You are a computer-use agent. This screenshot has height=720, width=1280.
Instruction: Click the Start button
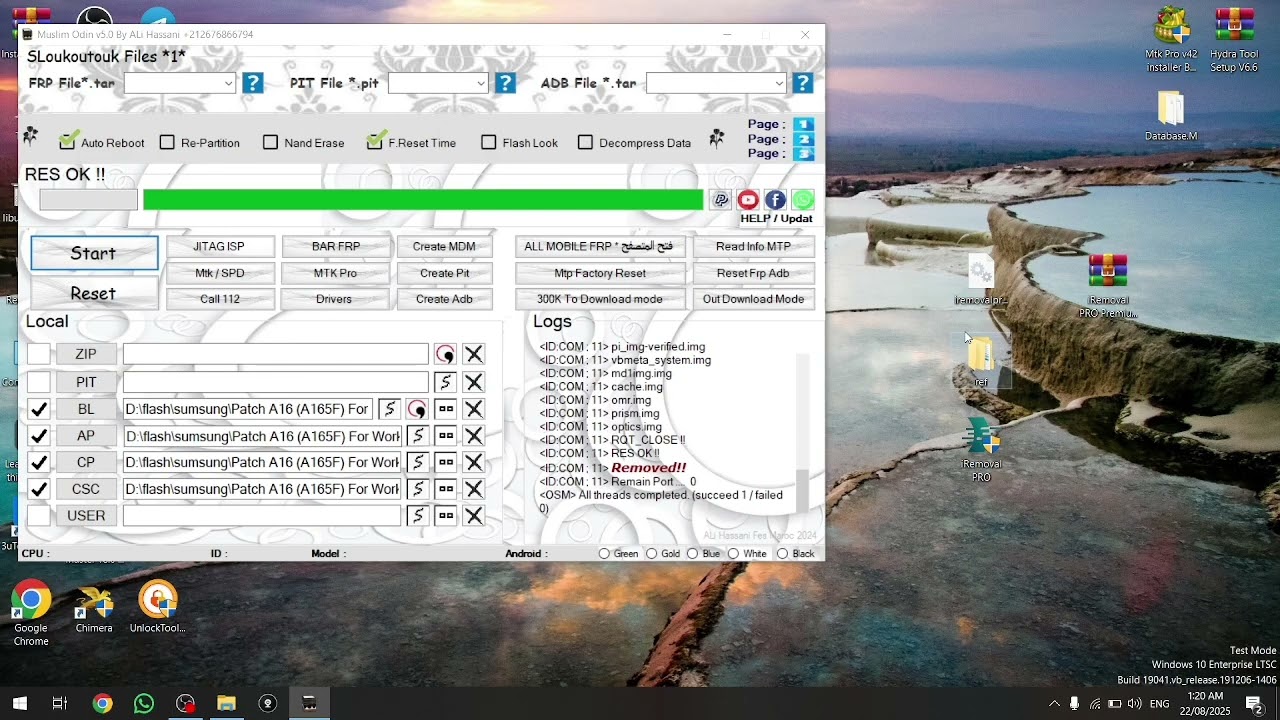94,254
